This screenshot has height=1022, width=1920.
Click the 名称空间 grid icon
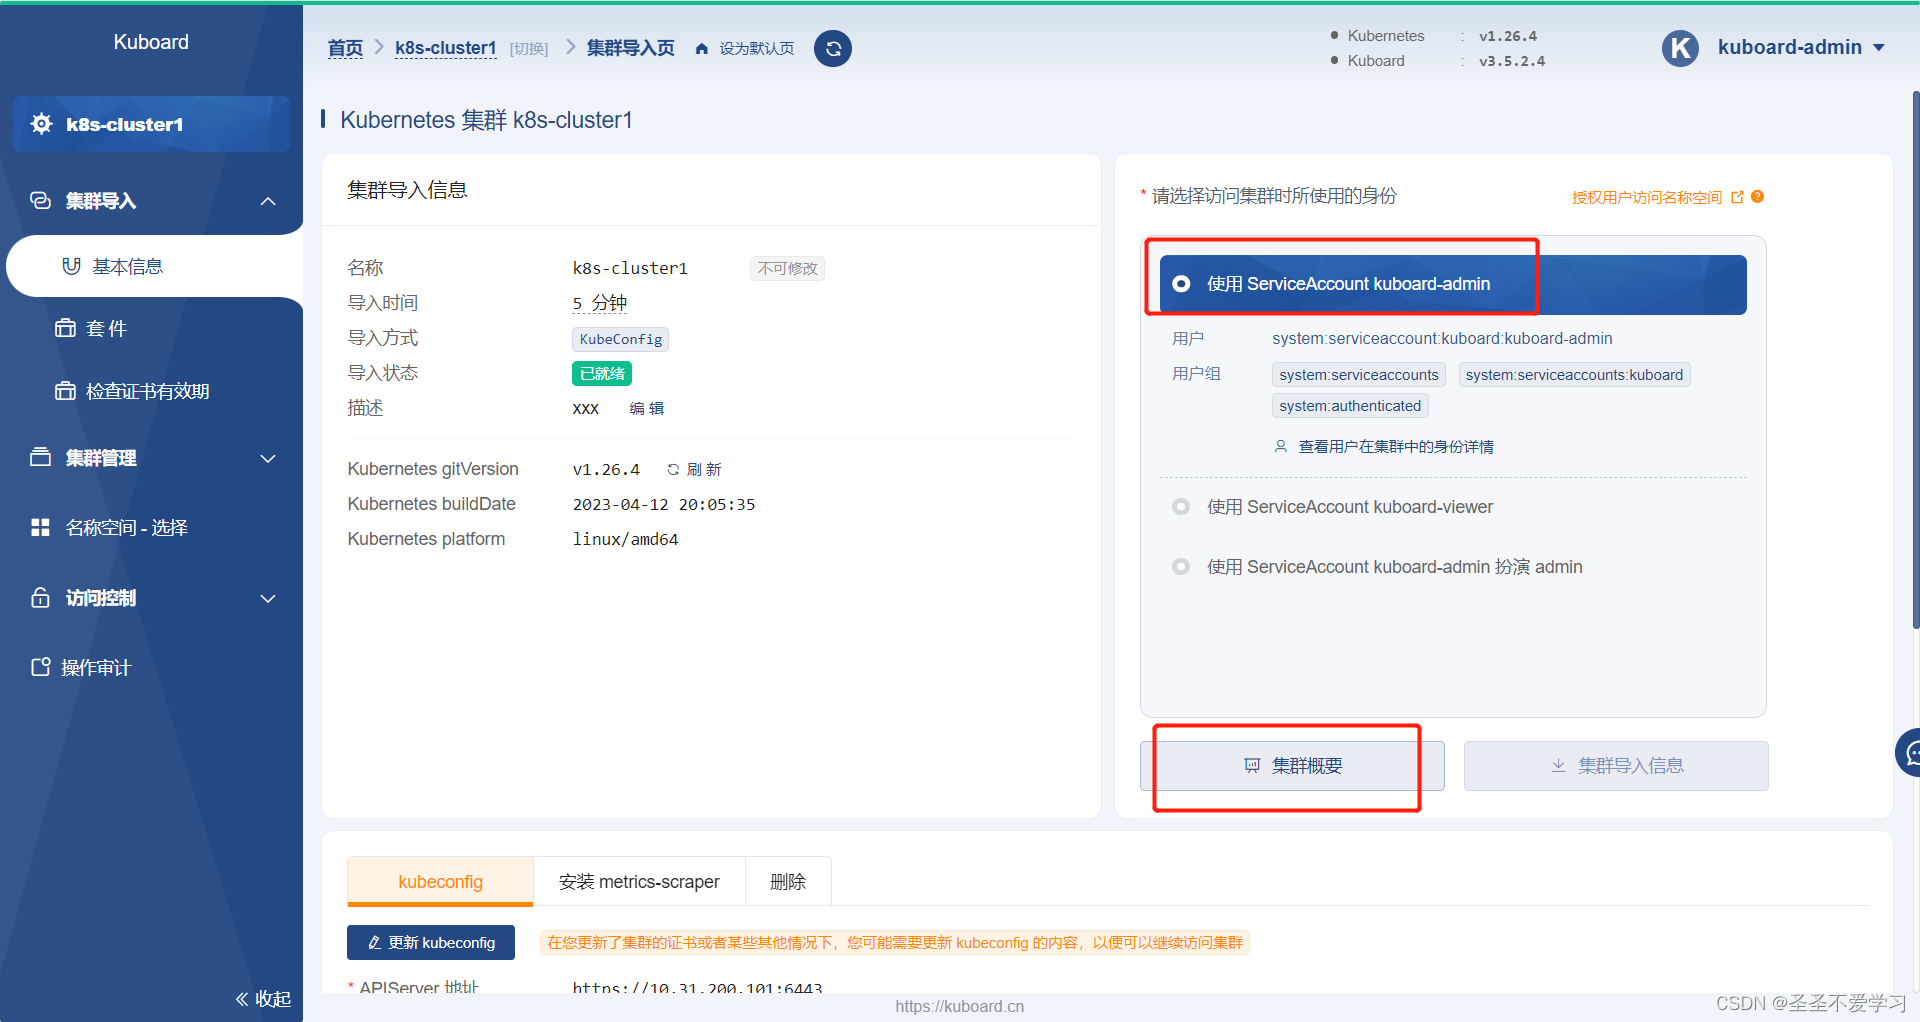click(40, 527)
